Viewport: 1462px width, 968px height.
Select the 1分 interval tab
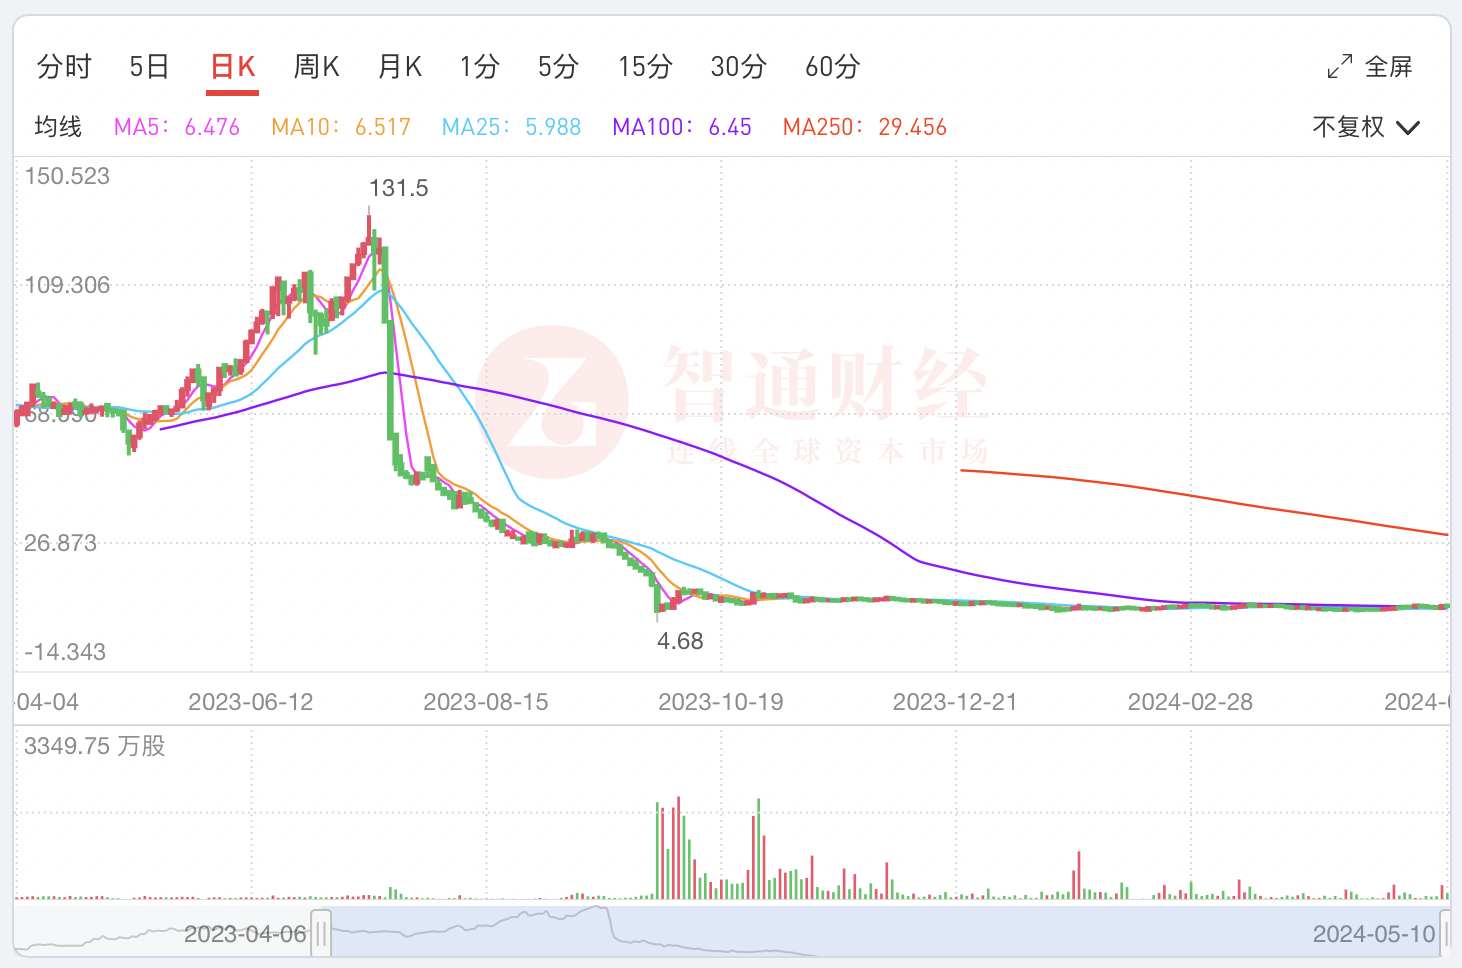(x=480, y=67)
